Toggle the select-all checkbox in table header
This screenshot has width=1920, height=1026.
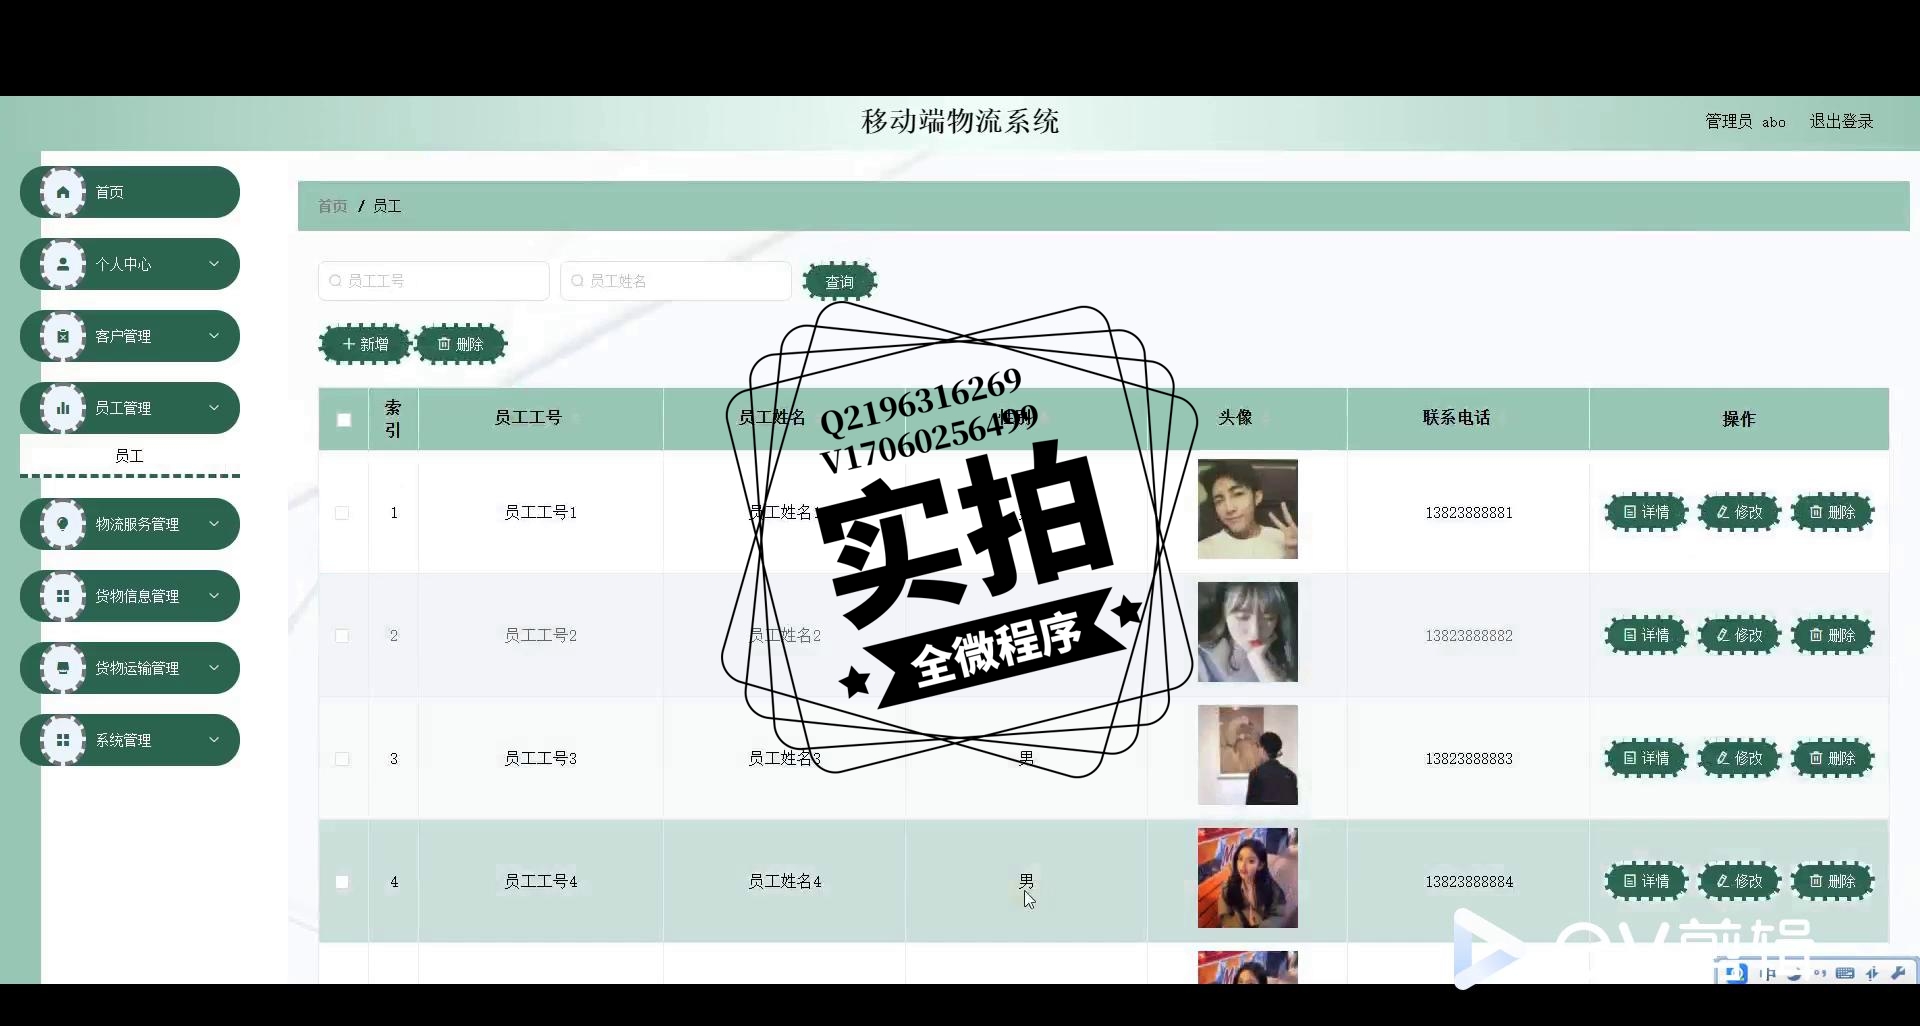click(344, 420)
